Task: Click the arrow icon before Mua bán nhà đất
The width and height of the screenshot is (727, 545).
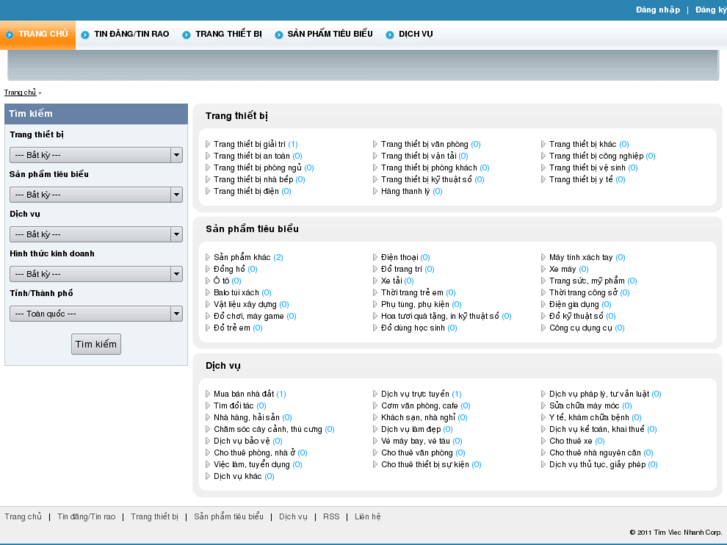Action: (208, 394)
